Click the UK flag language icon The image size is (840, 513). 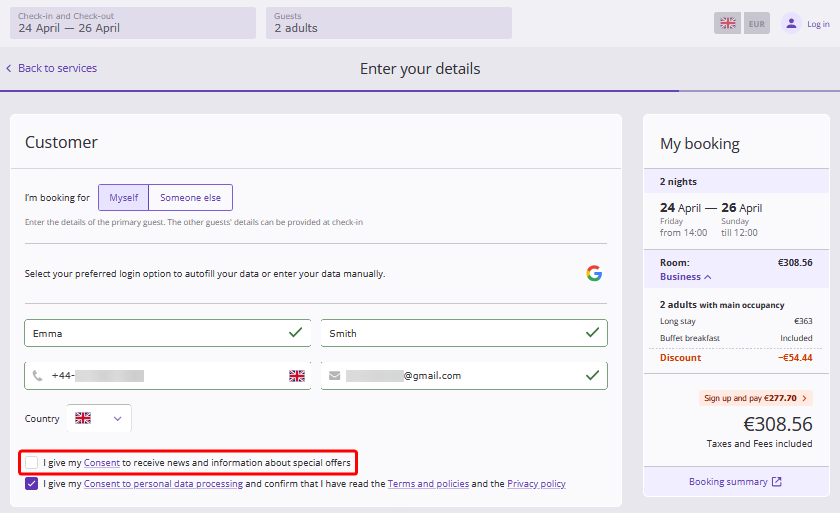(727, 23)
